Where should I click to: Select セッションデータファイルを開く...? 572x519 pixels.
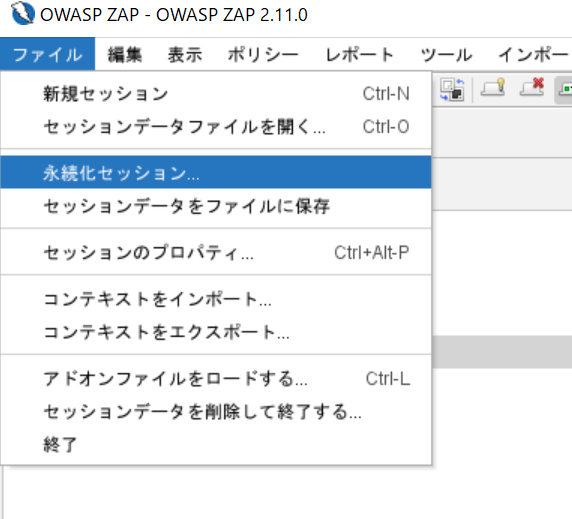tap(216, 127)
